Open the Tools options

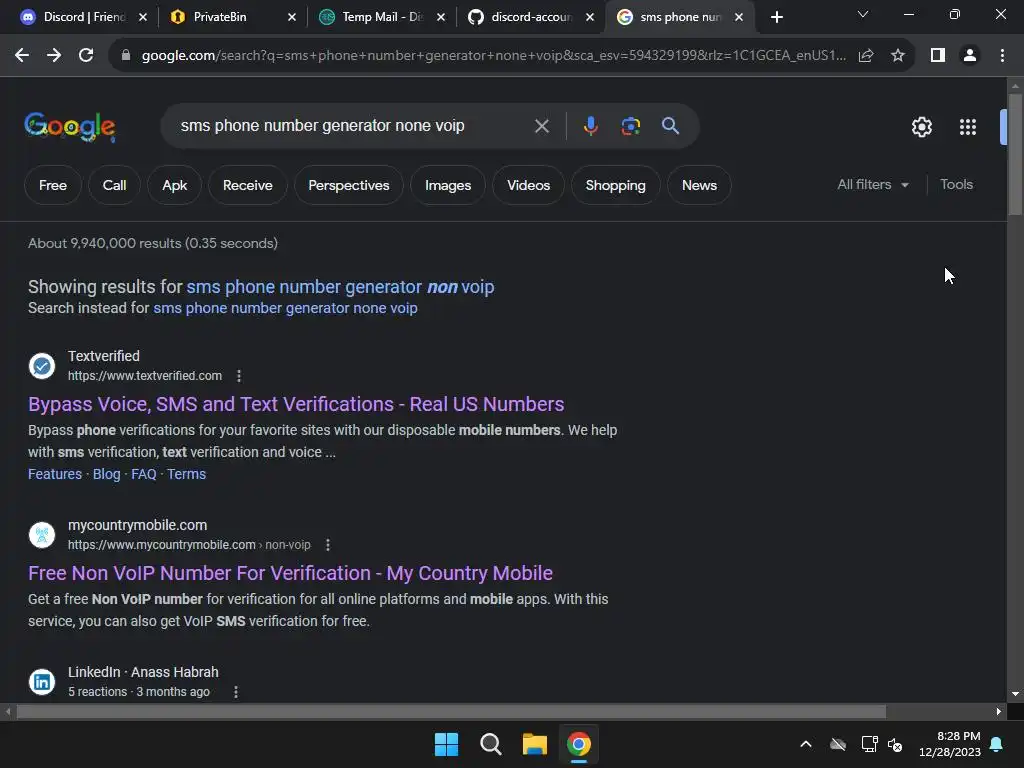tap(956, 185)
